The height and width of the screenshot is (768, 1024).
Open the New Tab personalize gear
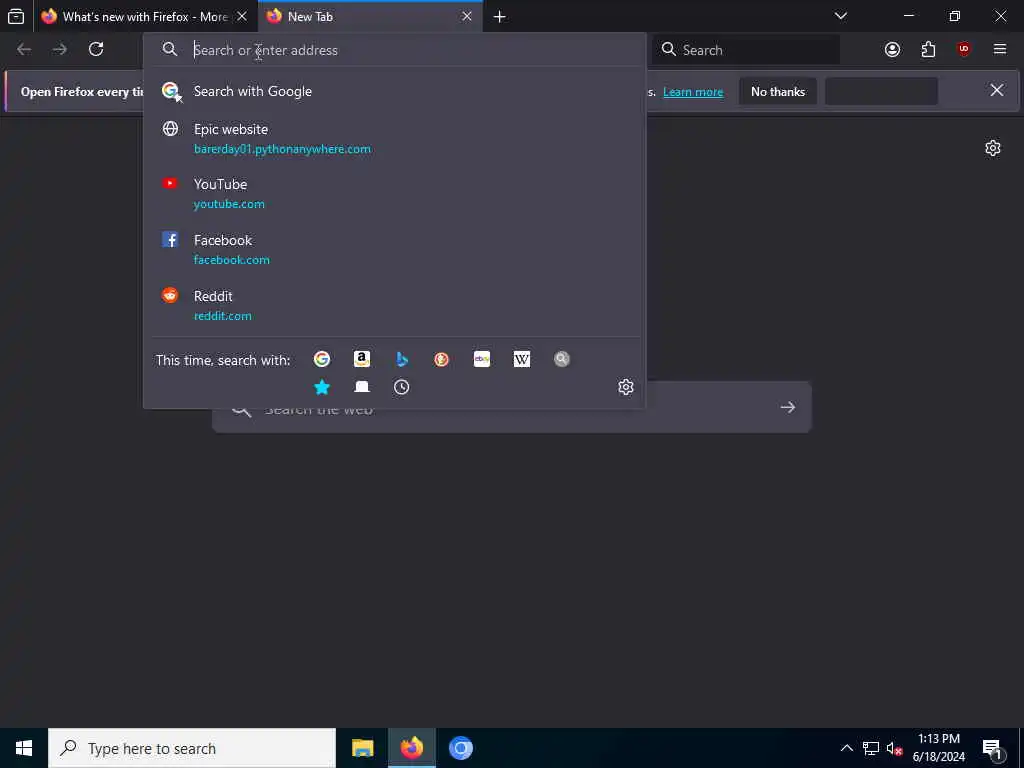click(x=993, y=148)
